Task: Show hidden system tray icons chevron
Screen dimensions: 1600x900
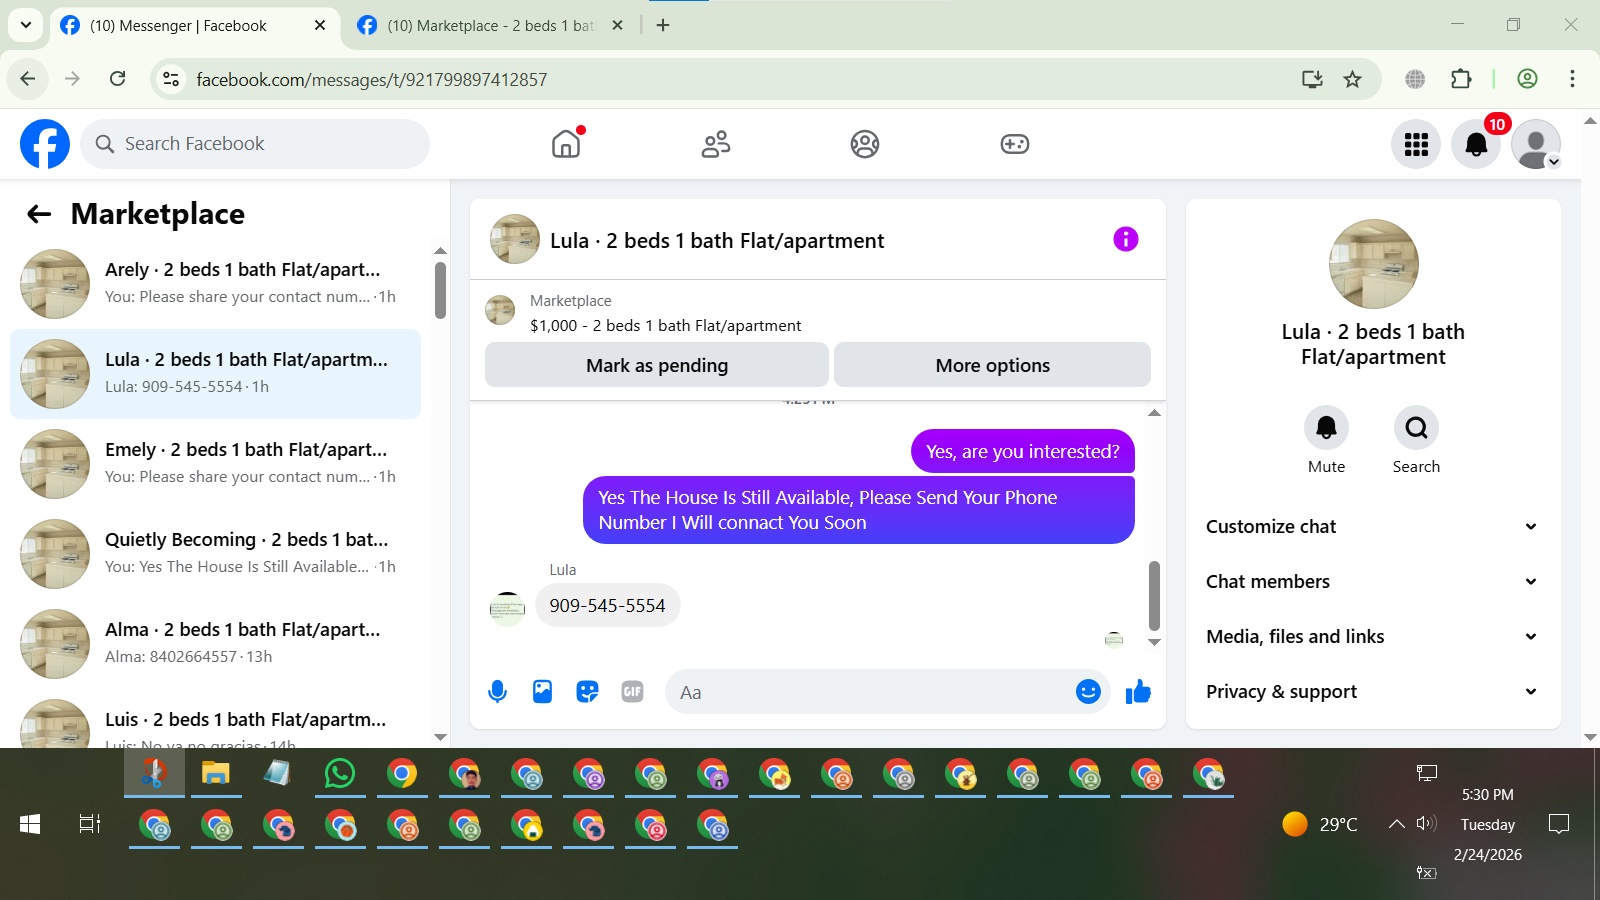Action: (1396, 824)
